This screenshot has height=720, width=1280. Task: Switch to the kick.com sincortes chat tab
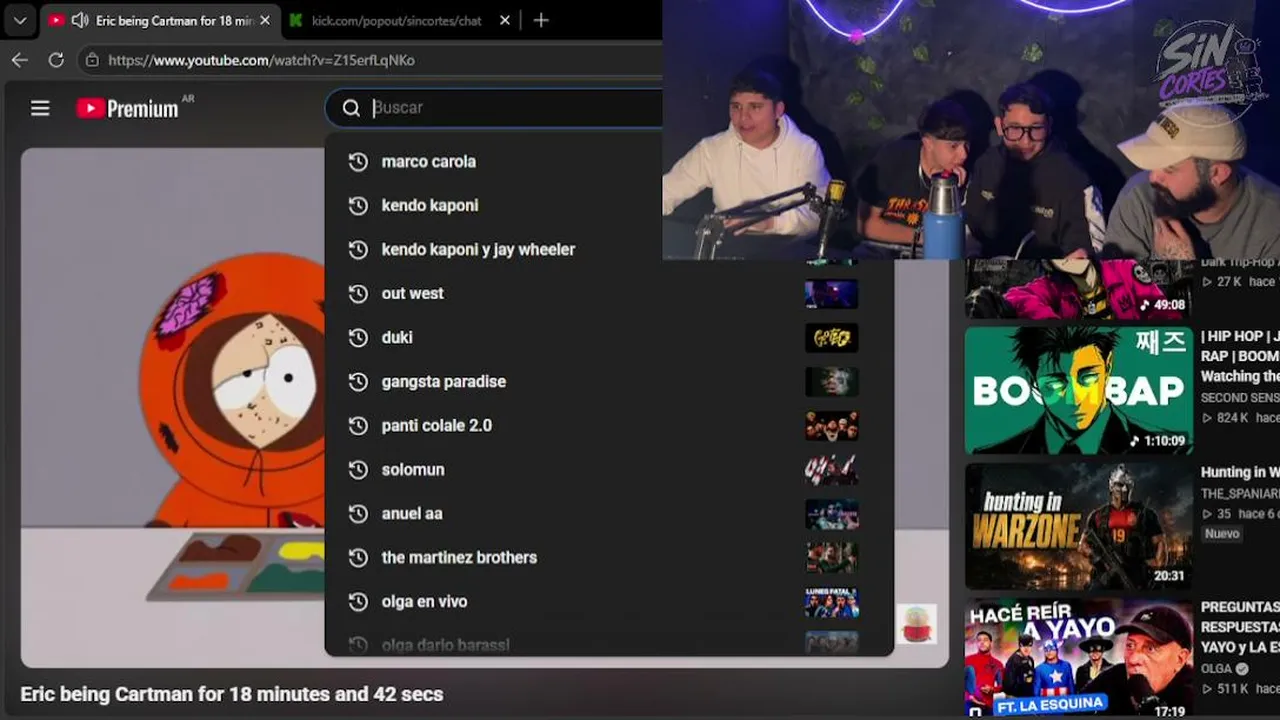click(397, 20)
